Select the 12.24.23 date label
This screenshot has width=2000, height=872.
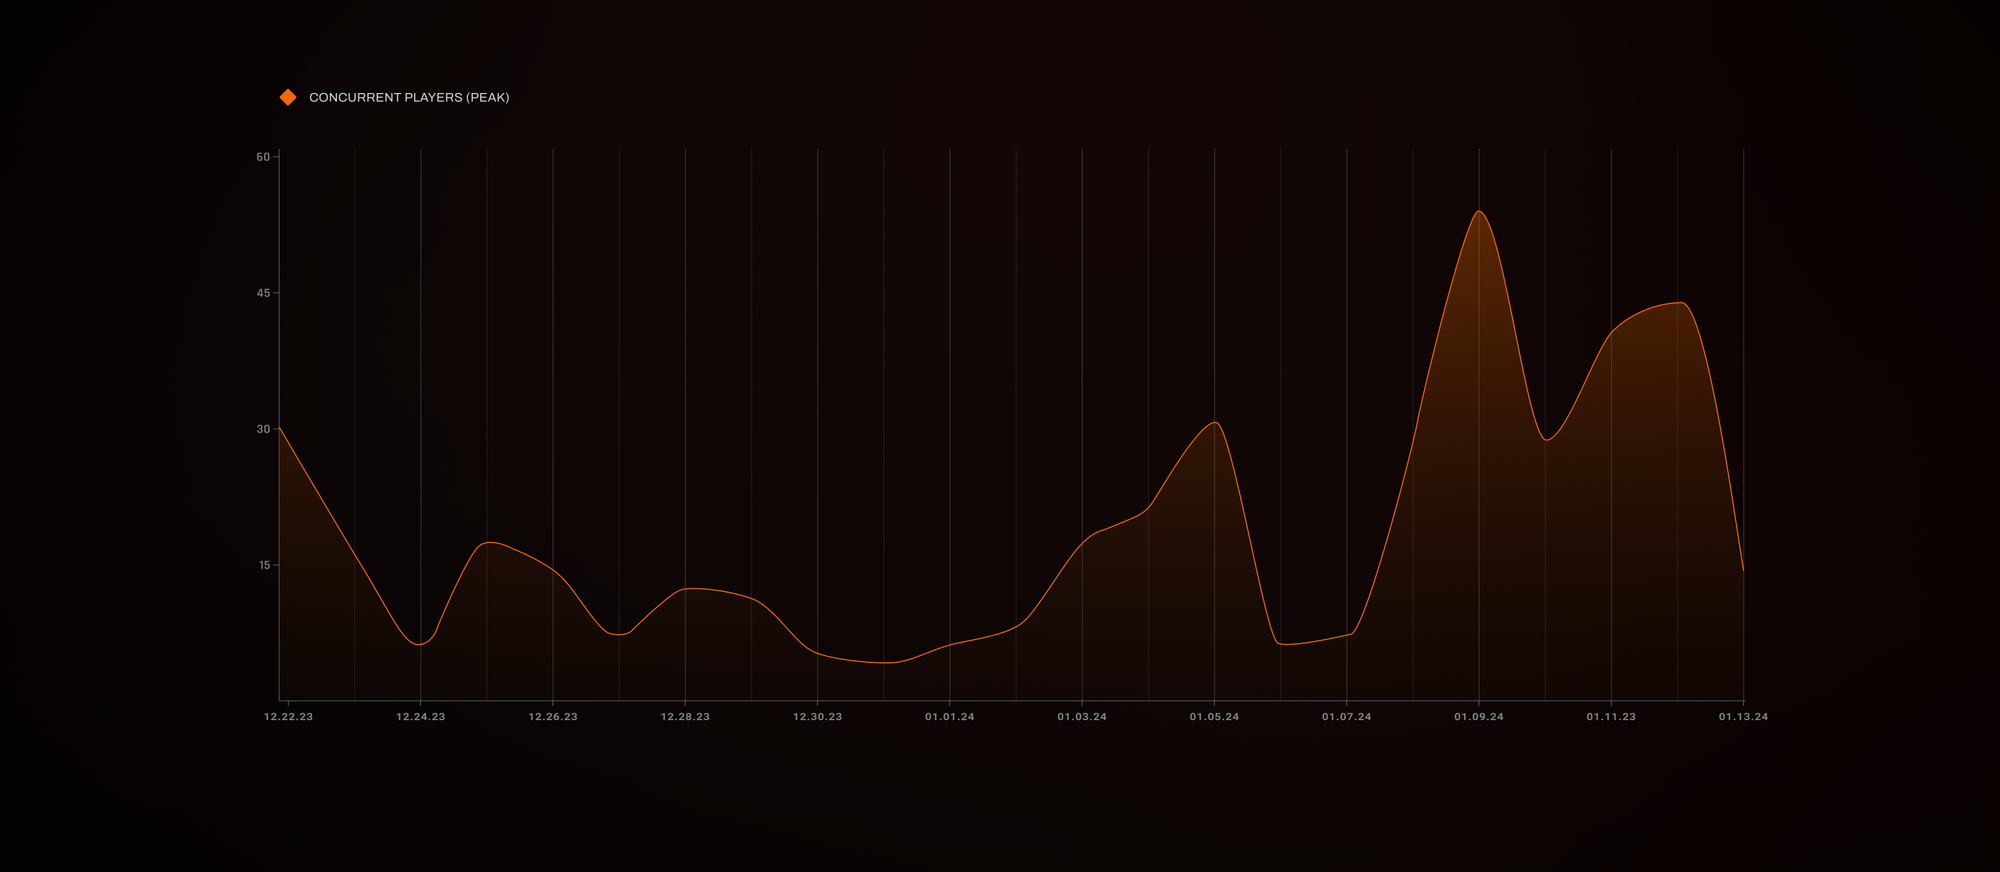421,717
